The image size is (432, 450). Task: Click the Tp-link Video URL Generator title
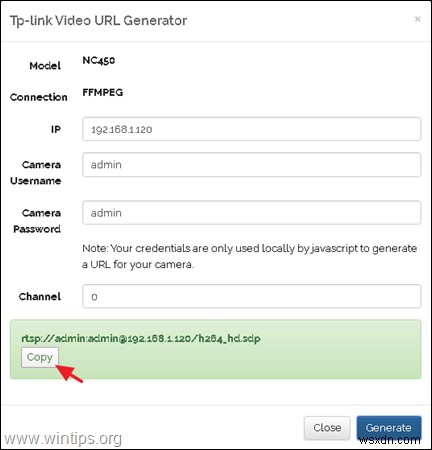pyautogui.click(x=98, y=21)
